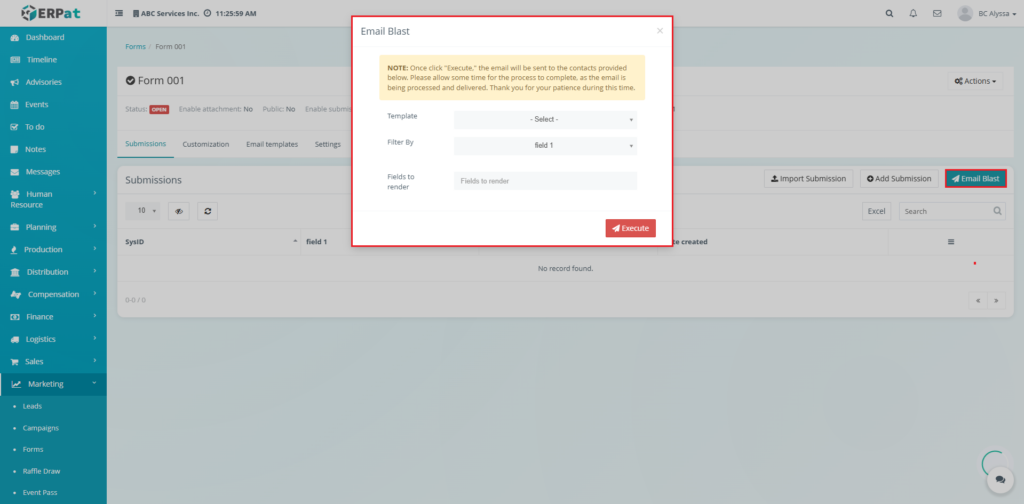This screenshot has width=1024, height=504.
Task: Click the search magnifier icon in top bar
Action: coord(890,14)
